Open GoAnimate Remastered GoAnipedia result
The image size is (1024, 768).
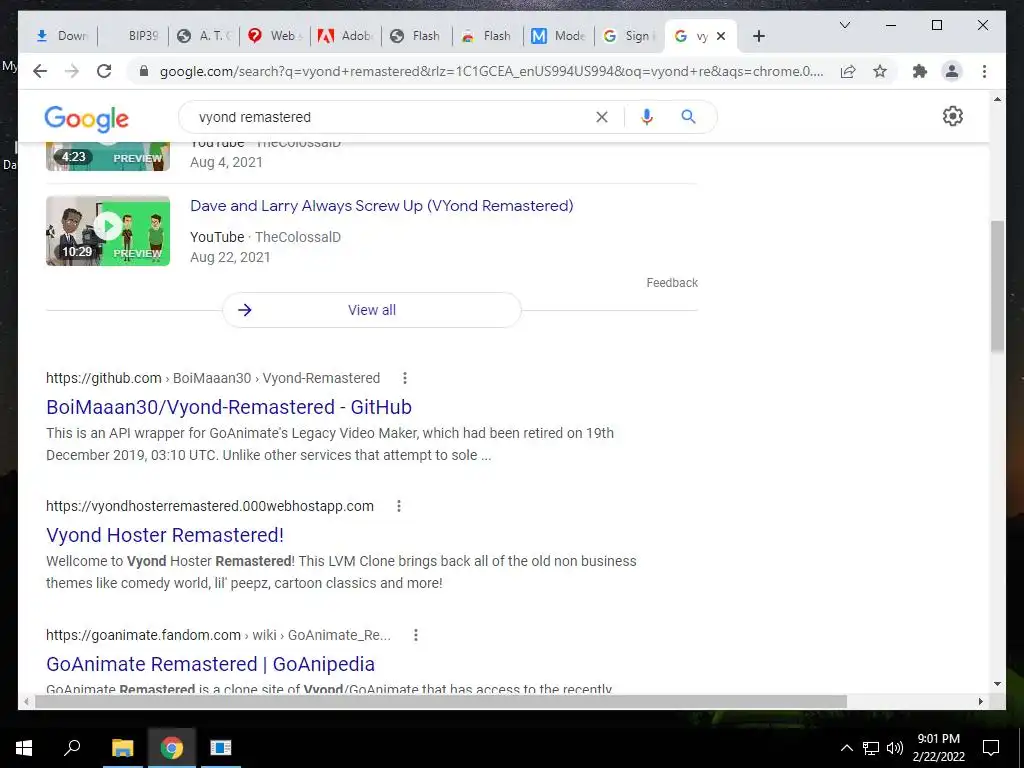point(210,664)
